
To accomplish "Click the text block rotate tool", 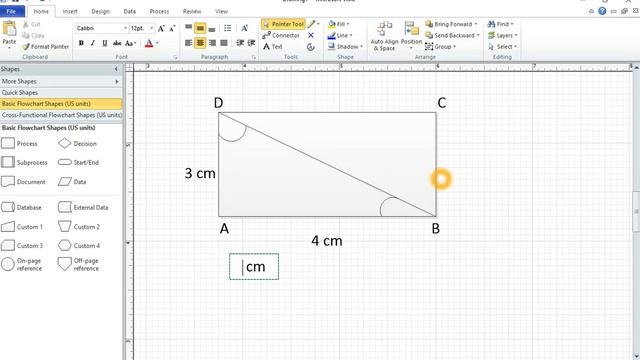I will click(x=311, y=47).
